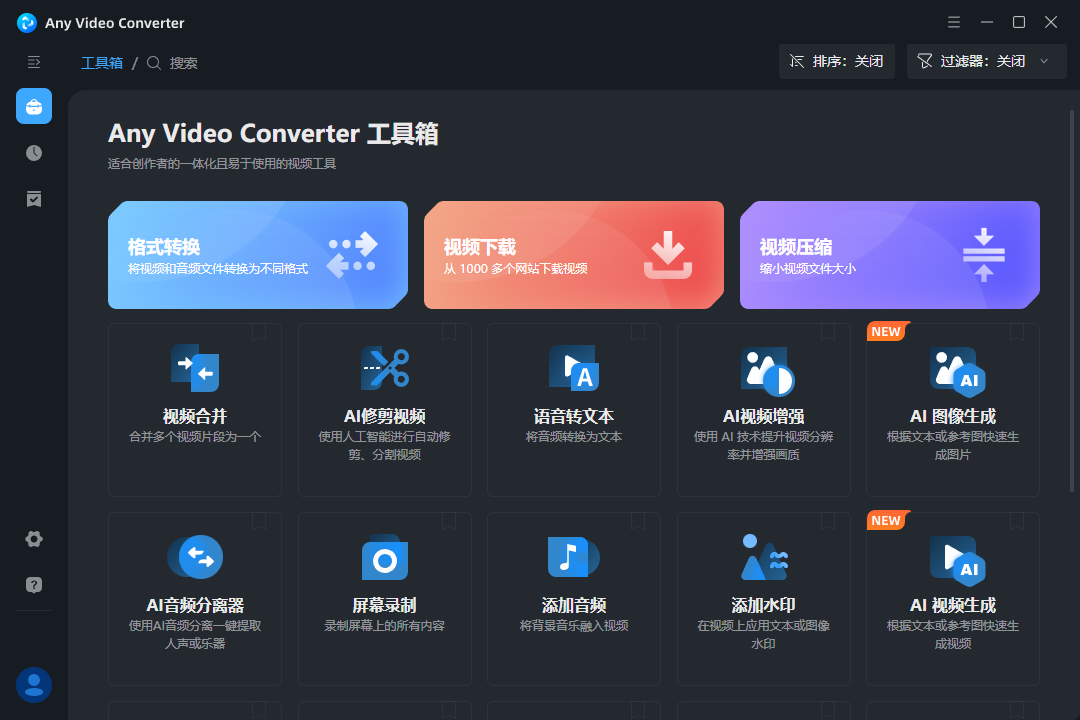Bookmark the AI修剪视频 tool

pos(449,332)
